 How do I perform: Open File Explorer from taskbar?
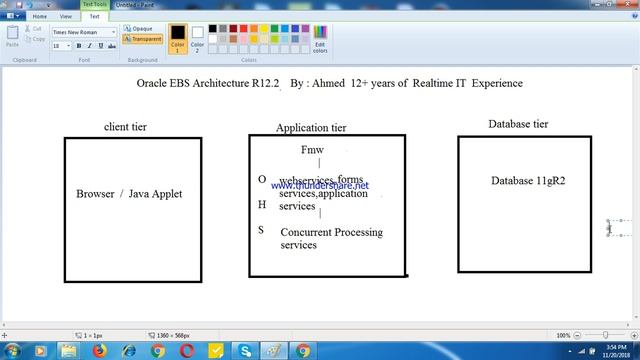point(69,351)
